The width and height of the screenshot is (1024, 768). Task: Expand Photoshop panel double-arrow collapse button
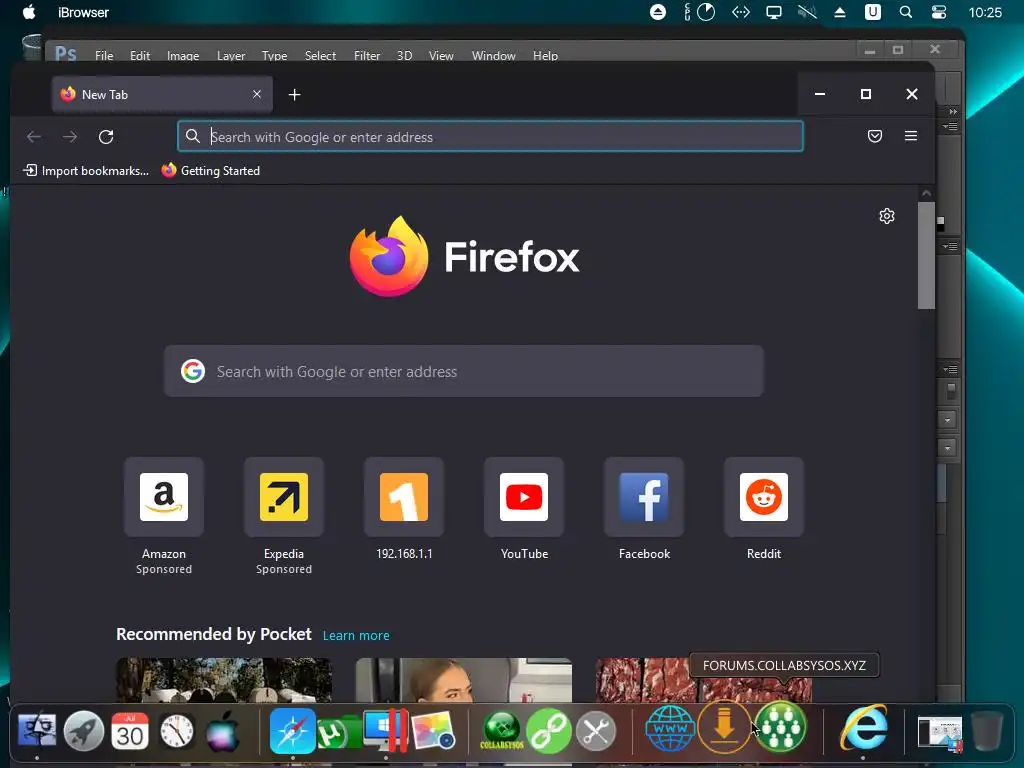[x=953, y=111]
